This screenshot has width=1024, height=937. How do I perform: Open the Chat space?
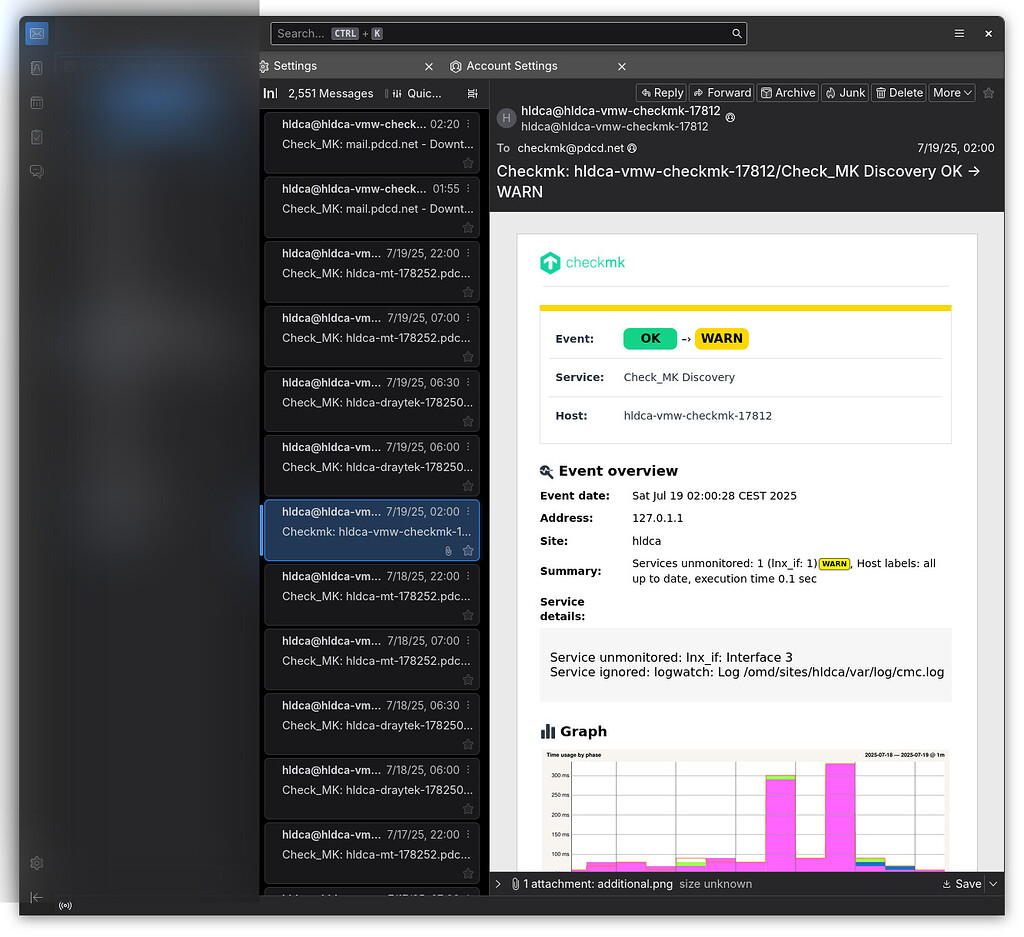[x=36, y=171]
